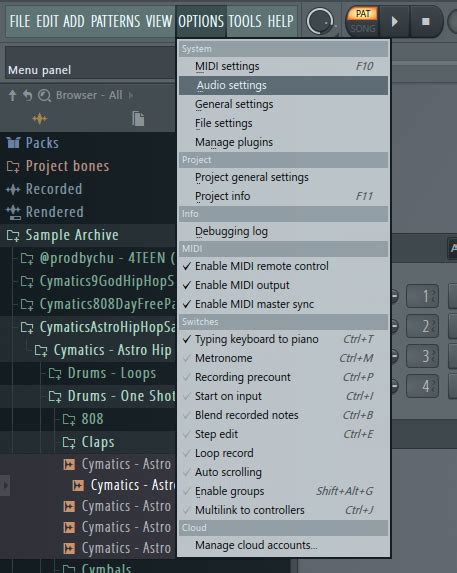The height and width of the screenshot is (573, 457).
Task: Click the browser collapse up-arrow icon
Action: point(12,95)
